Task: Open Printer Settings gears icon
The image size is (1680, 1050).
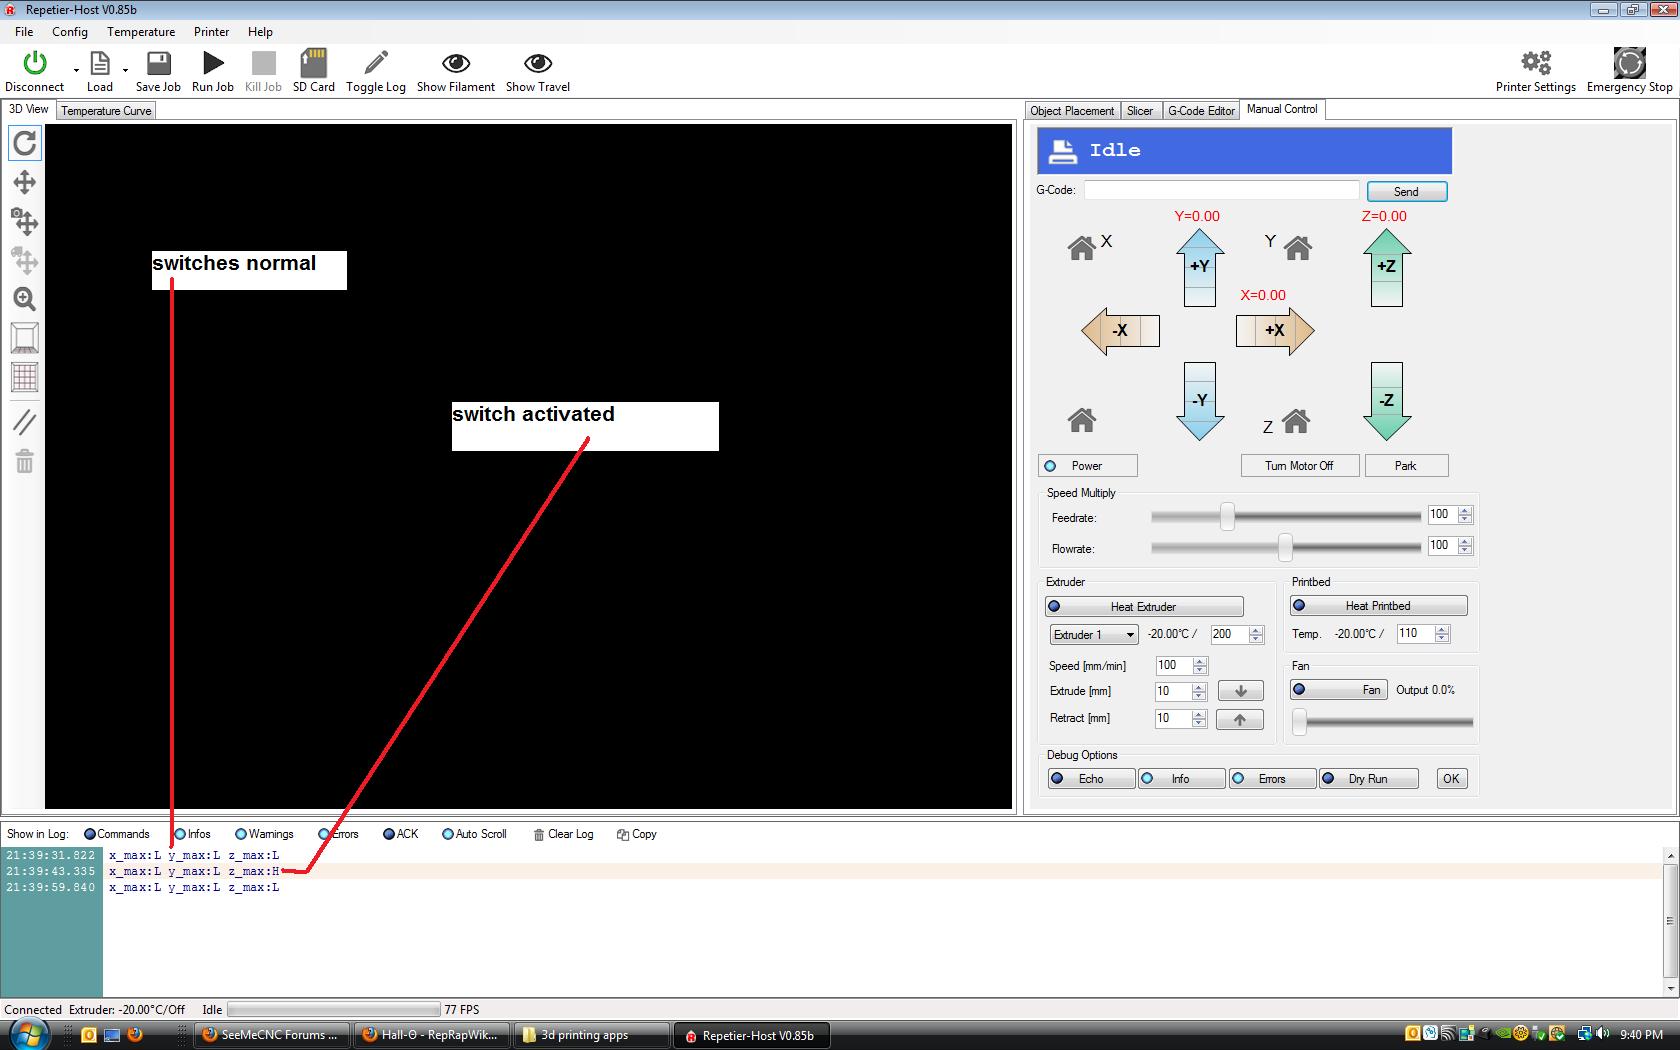Action: tap(1535, 64)
